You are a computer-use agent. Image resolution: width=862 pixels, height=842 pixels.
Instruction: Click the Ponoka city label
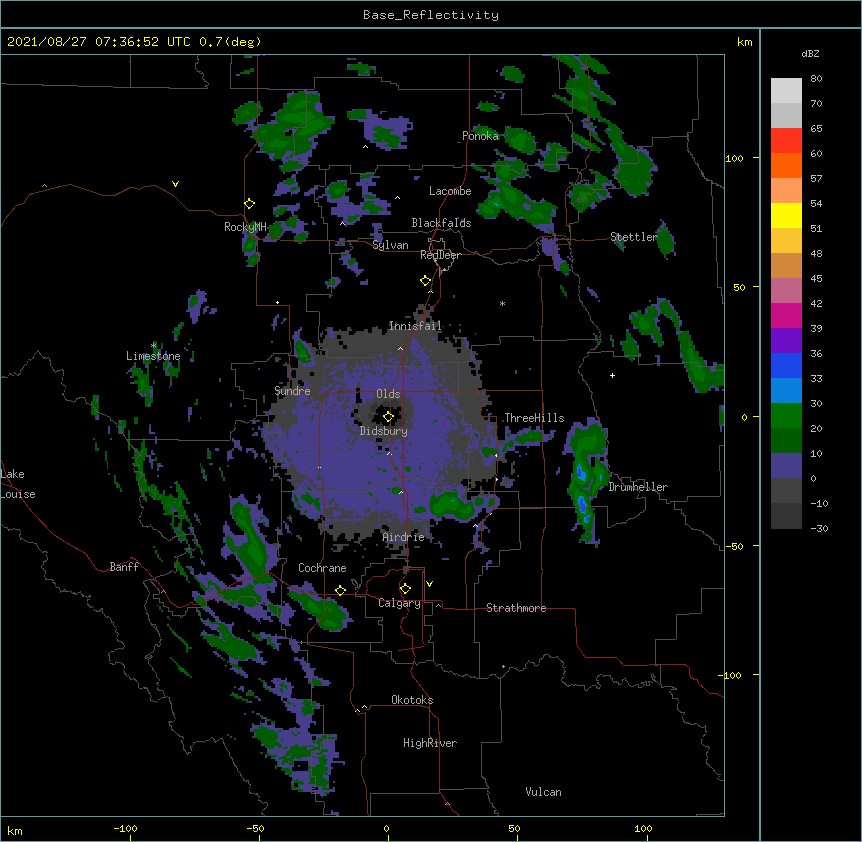tap(480, 136)
